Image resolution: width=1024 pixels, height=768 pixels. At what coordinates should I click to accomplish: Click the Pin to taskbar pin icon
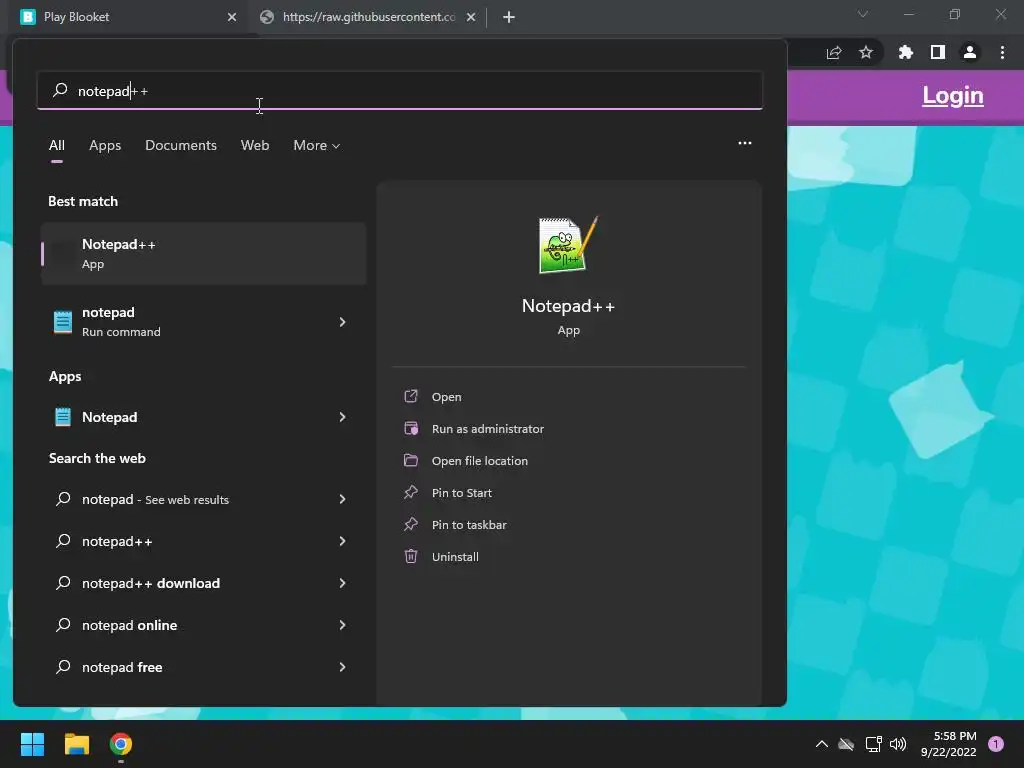click(x=411, y=524)
